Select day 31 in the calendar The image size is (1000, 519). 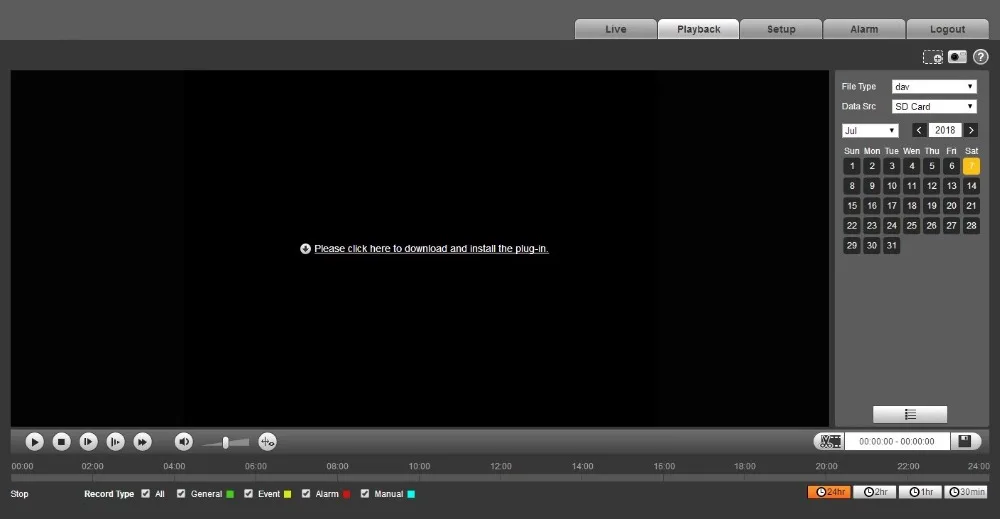click(x=892, y=245)
